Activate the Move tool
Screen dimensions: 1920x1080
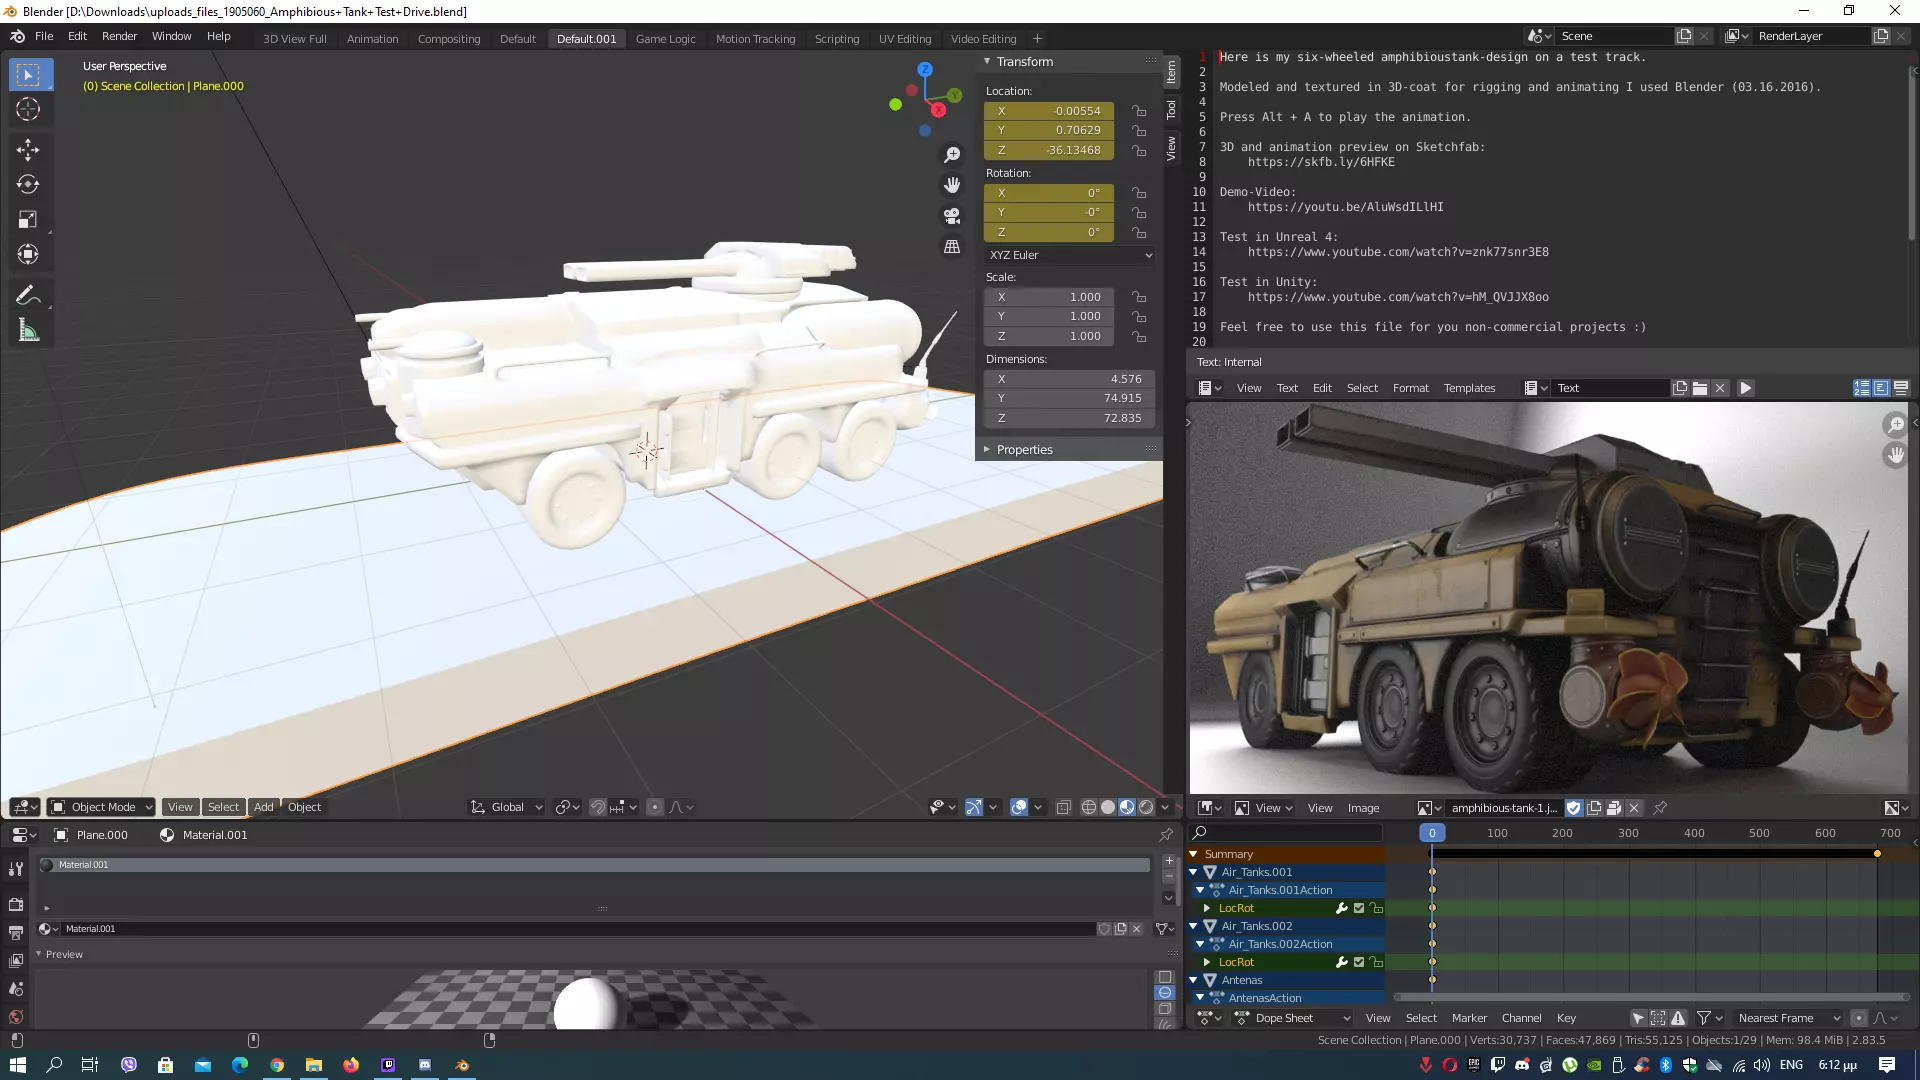point(28,150)
